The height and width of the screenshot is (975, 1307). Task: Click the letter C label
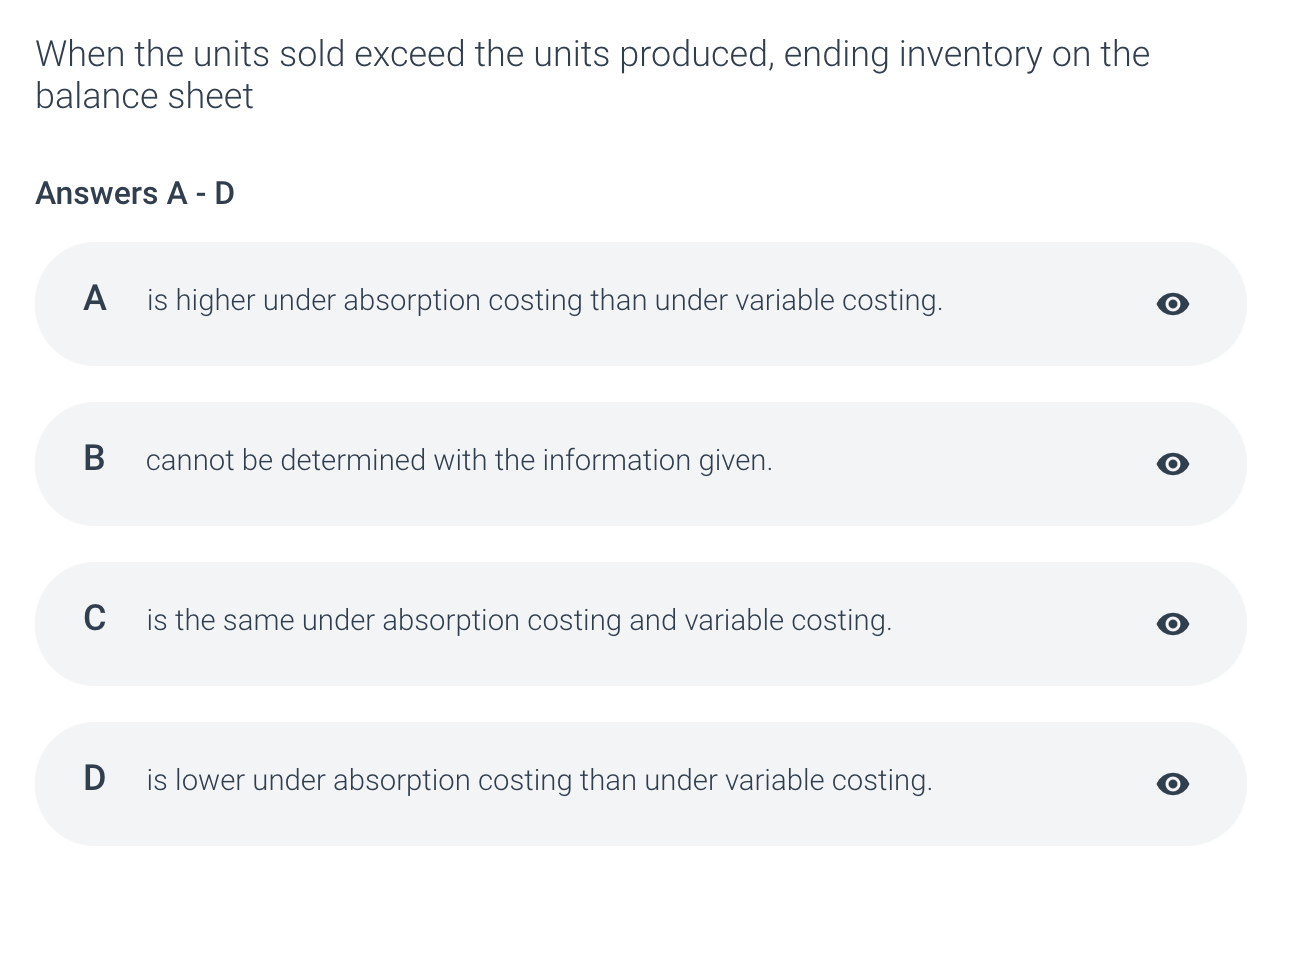pyautogui.click(x=95, y=618)
